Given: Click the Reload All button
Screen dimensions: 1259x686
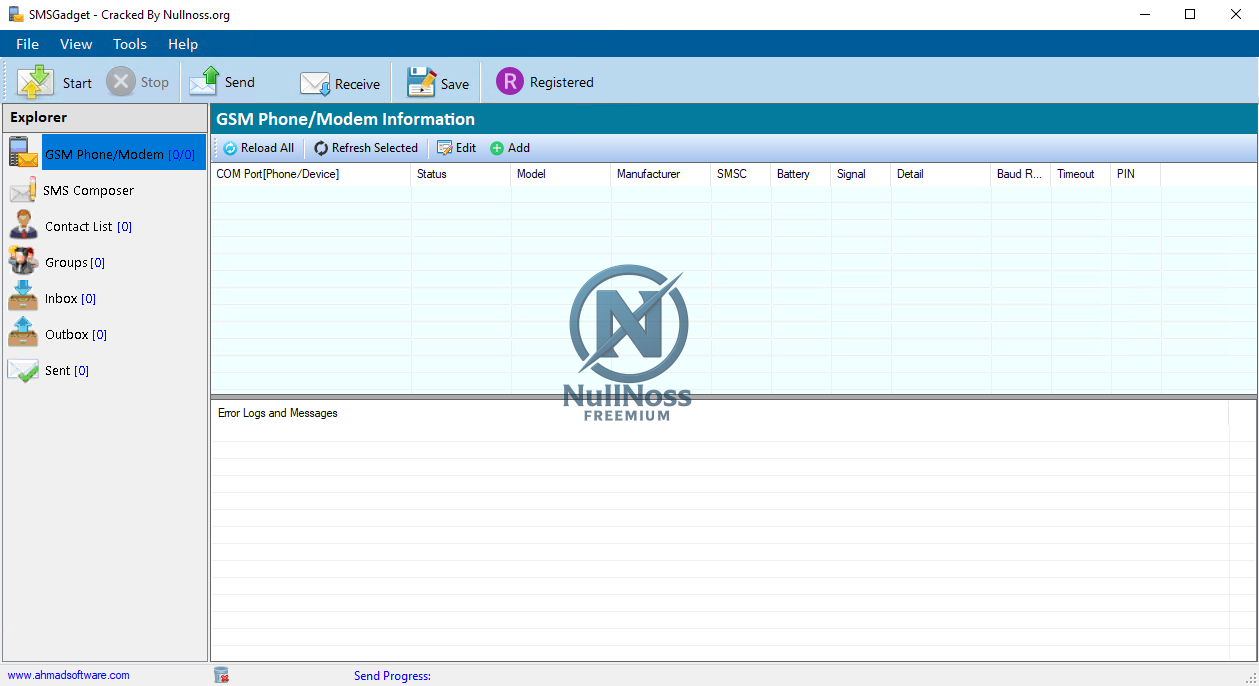Looking at the screenshot, I should tap(258, 148).
